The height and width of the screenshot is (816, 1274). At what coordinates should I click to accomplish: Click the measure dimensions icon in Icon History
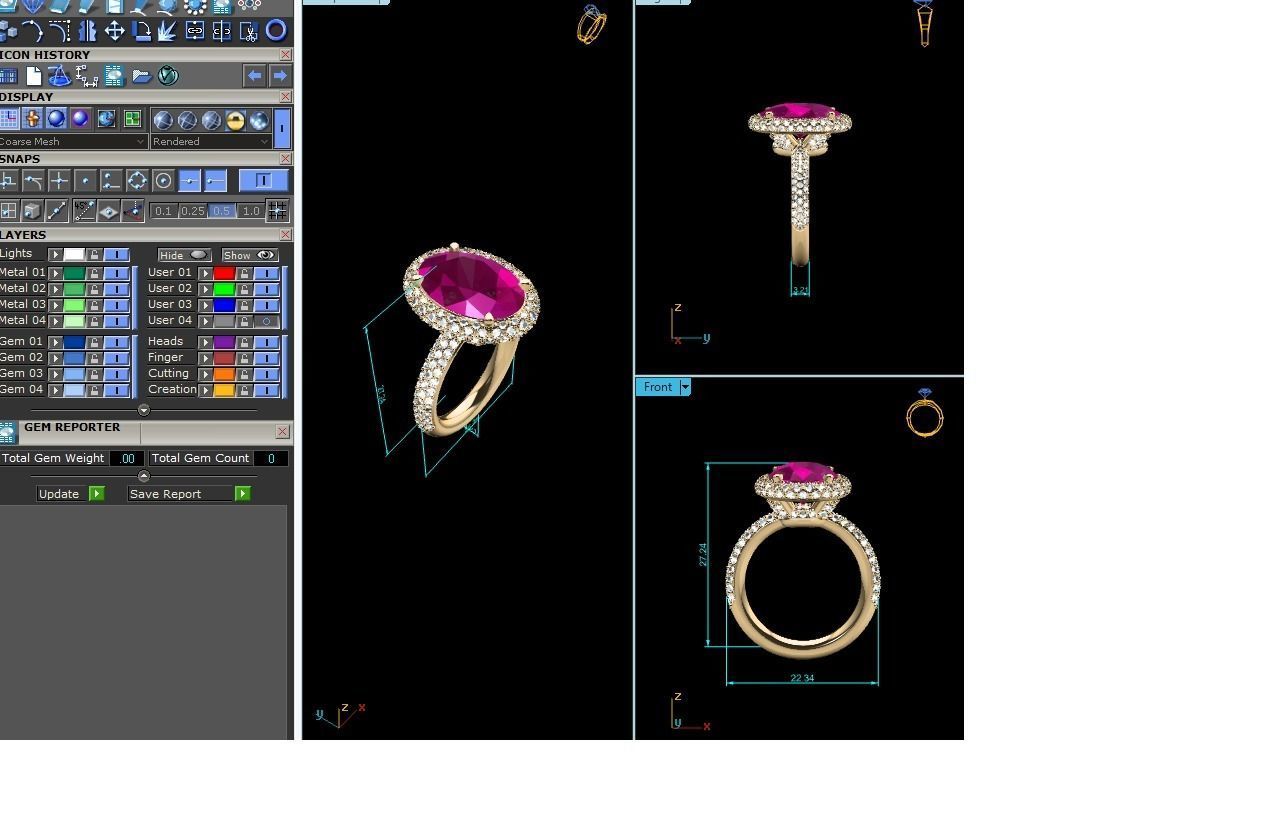tap(86, 76)
